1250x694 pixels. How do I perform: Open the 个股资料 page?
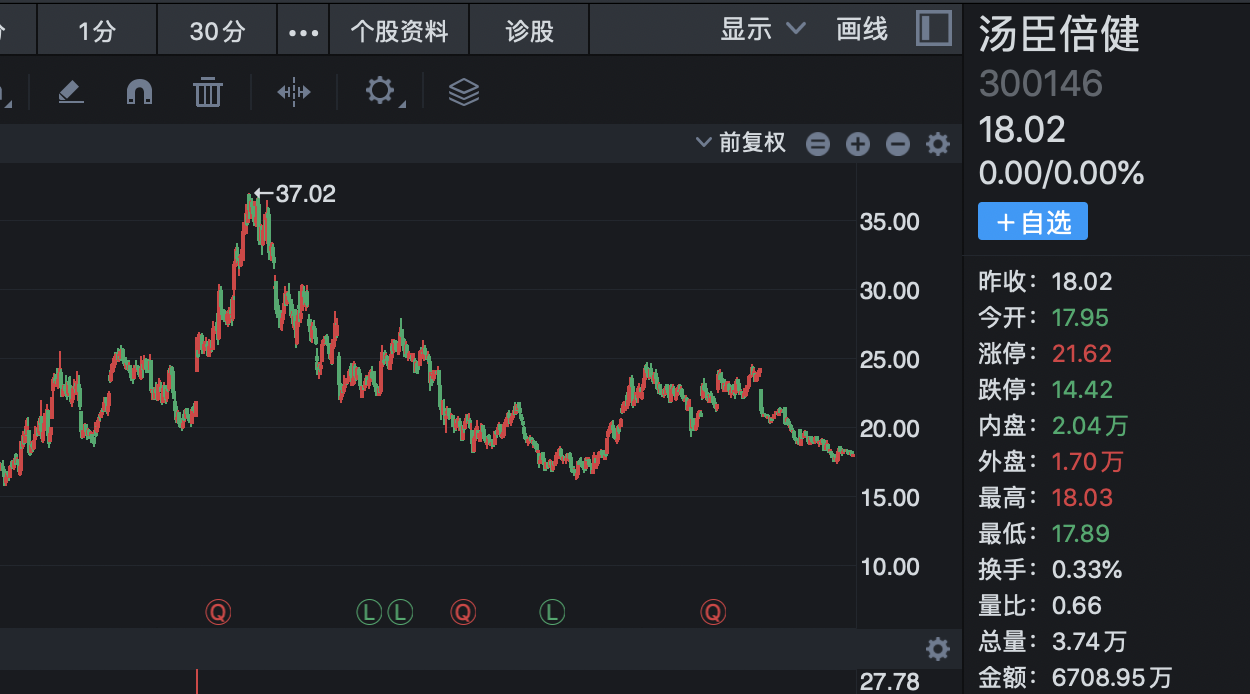pos(399,32)
